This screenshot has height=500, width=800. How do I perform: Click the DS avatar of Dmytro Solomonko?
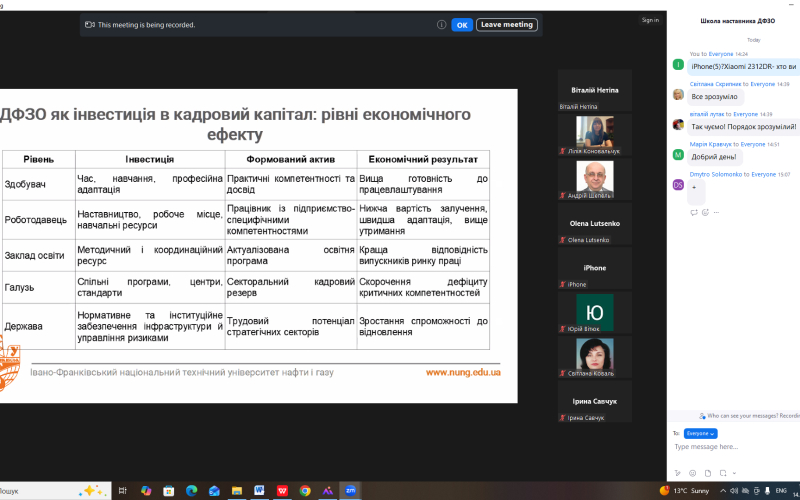coord(678,185)
